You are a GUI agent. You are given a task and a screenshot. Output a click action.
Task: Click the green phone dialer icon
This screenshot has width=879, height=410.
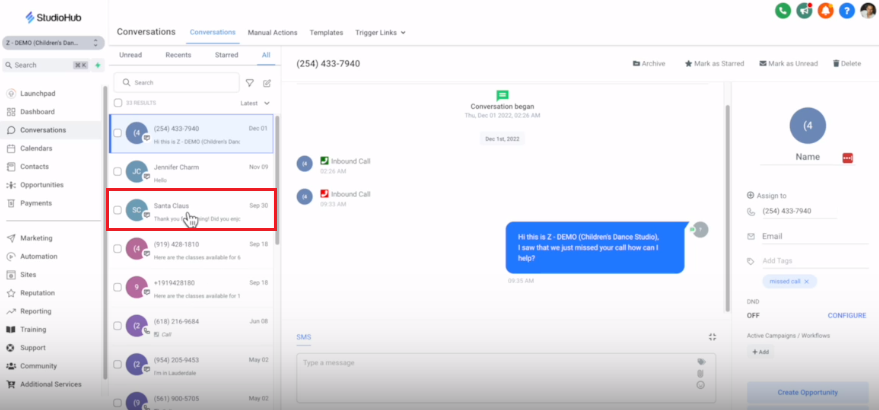tap(783, 11)
